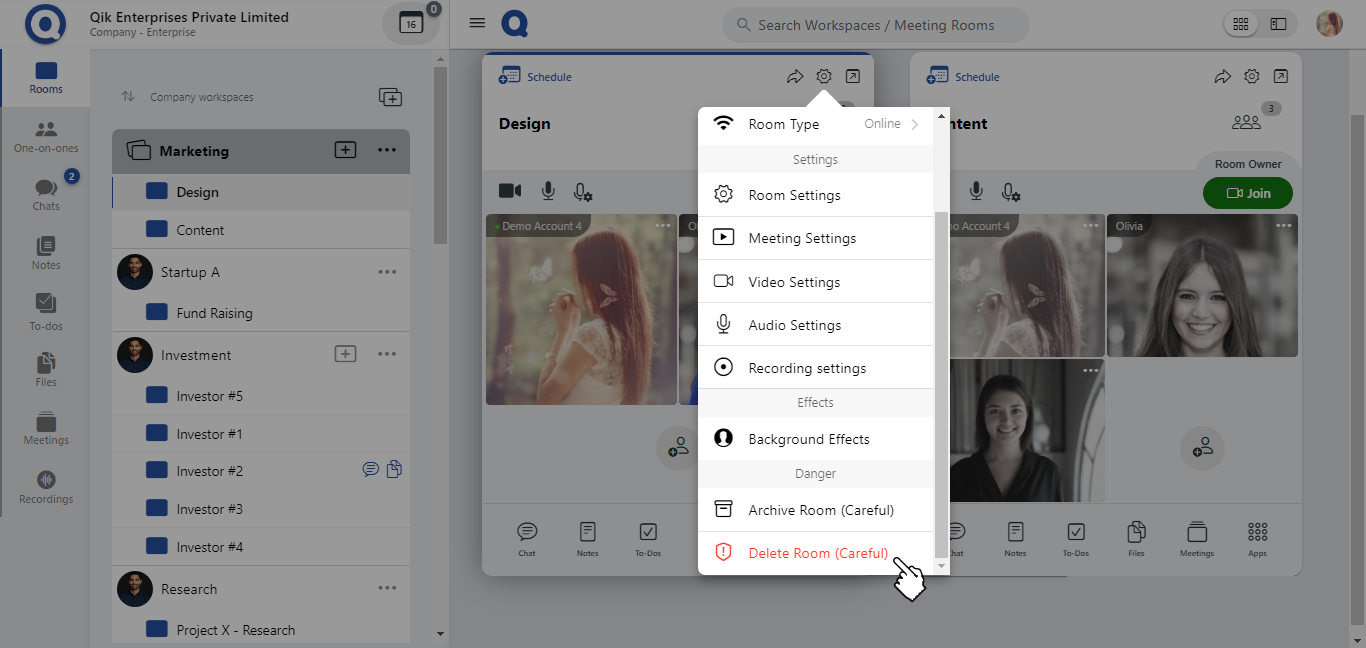Click the settings dropdown menu scrollbar

940,380
